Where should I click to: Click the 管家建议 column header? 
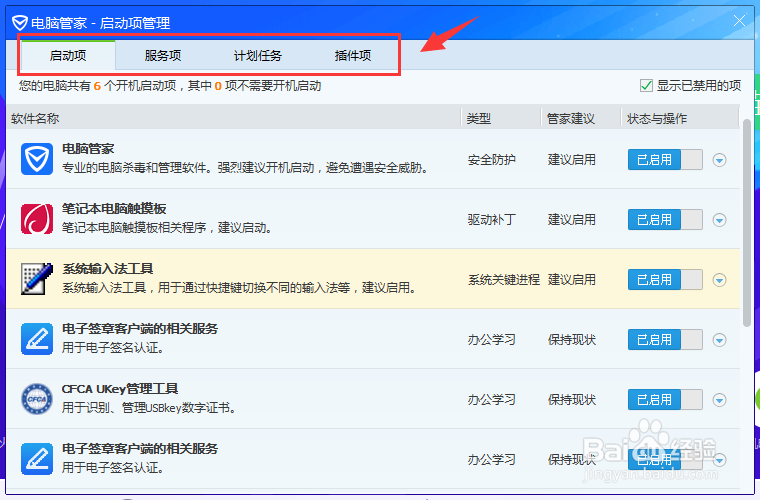pyautogui.click(x=581, y=119)
